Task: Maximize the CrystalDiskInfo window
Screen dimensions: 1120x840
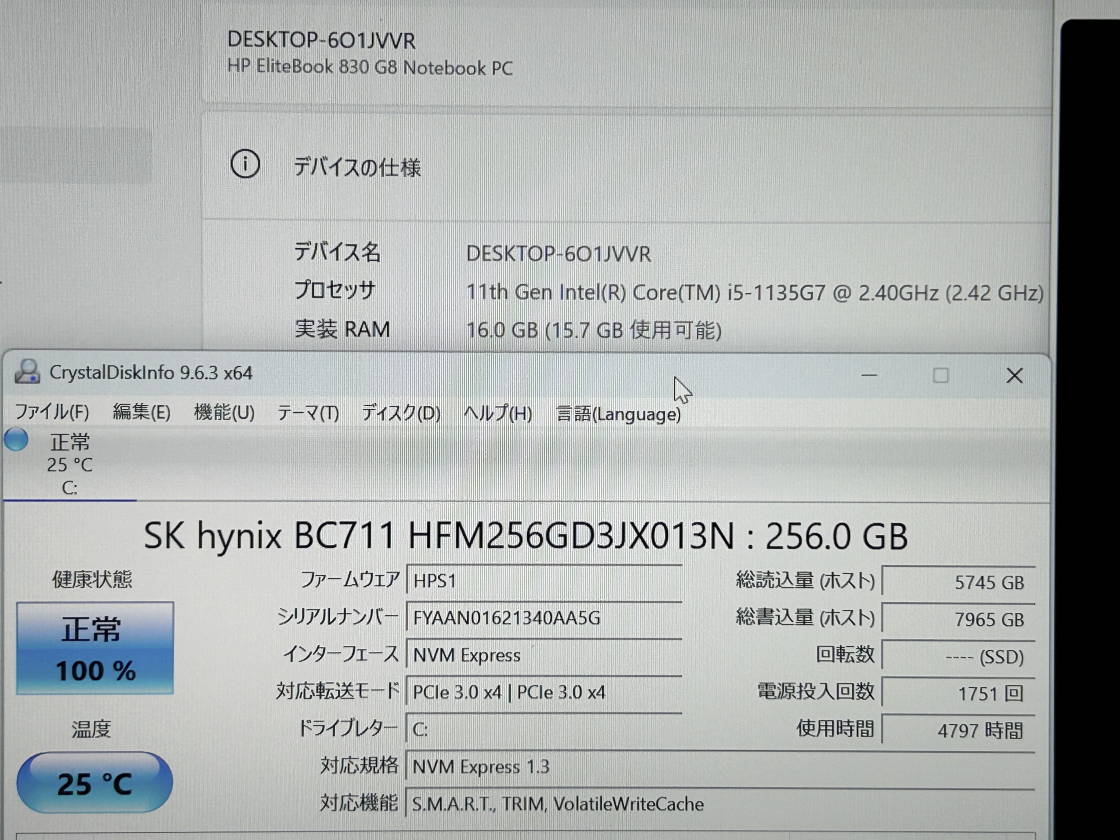Action: [x=940, y=376]
